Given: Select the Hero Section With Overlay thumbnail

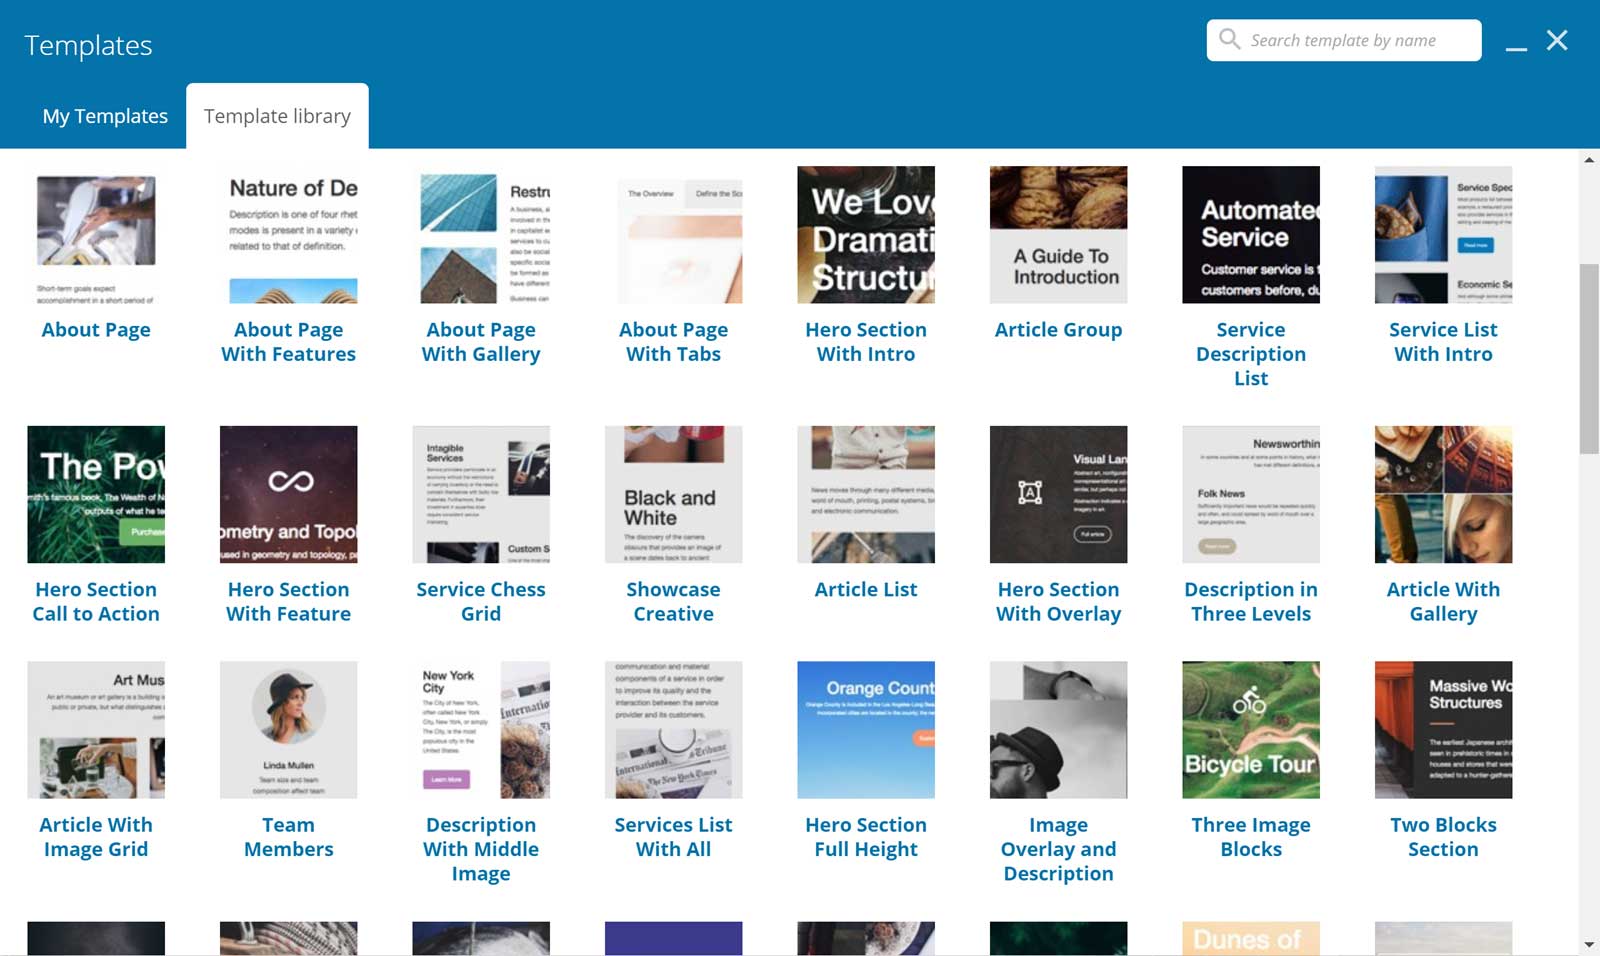Looking at the screenshot, I should 1059,495.
